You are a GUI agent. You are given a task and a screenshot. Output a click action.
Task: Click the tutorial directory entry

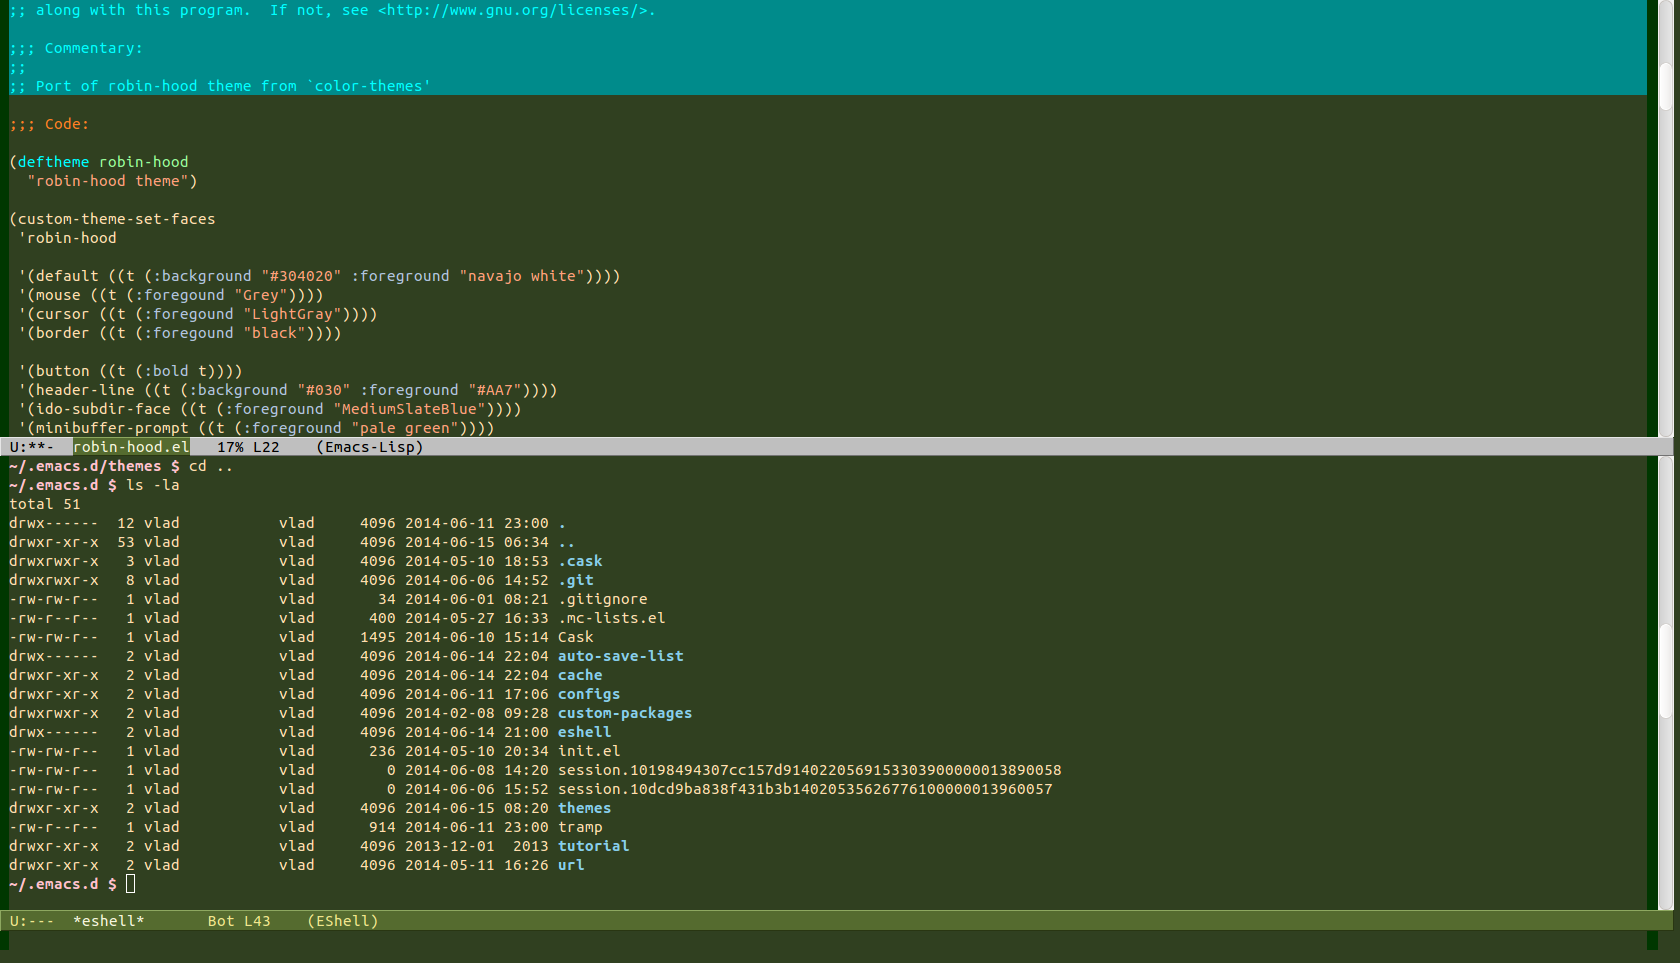(x=594, y=846)
